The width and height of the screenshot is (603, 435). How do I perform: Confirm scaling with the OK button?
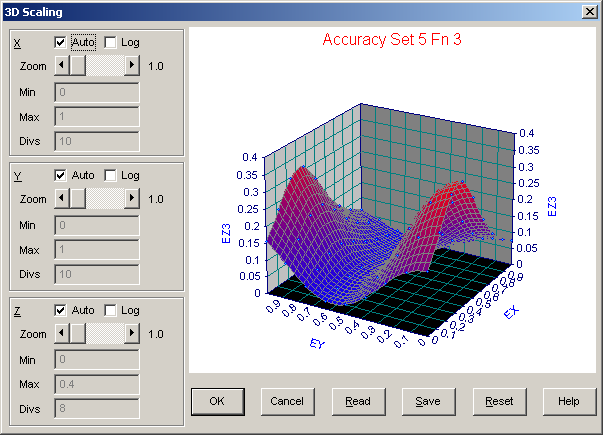(x=218, y=402)
